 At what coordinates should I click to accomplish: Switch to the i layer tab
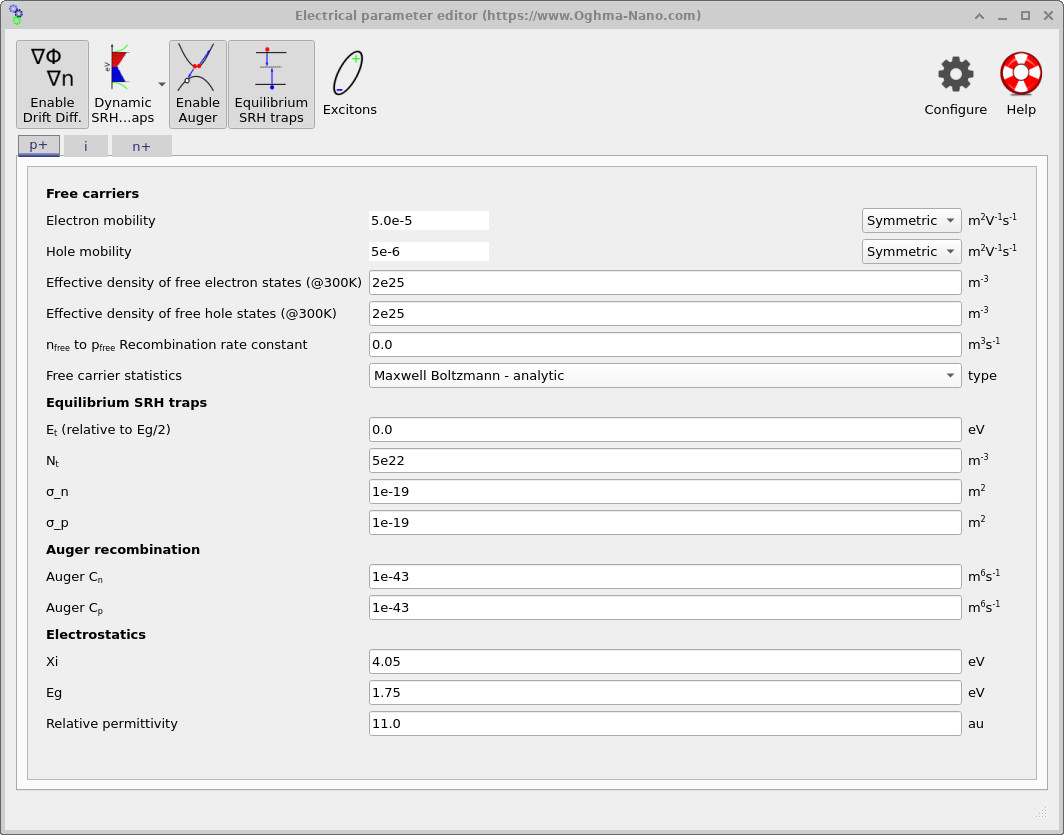(x=85, y=145)
